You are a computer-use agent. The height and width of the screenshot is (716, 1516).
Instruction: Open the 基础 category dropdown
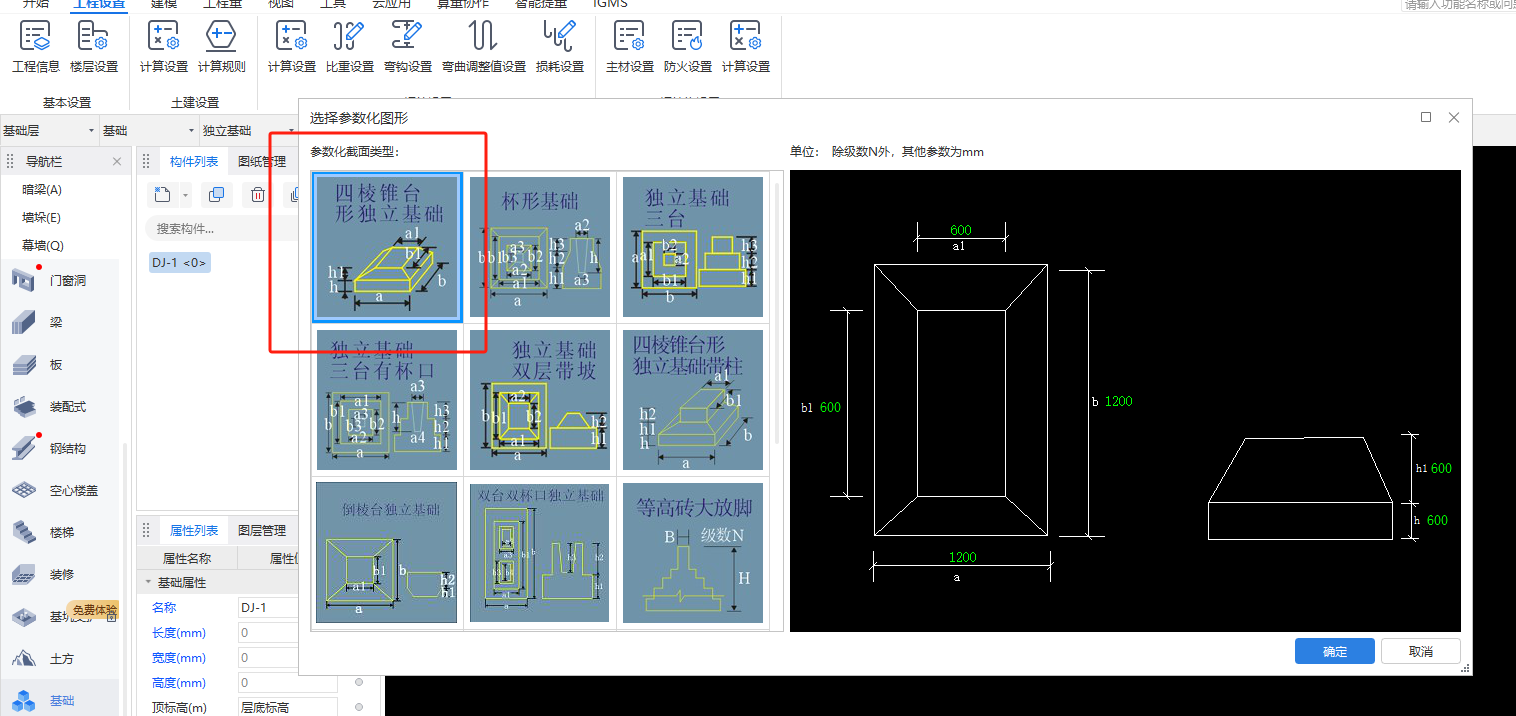[x=149, y=131]
